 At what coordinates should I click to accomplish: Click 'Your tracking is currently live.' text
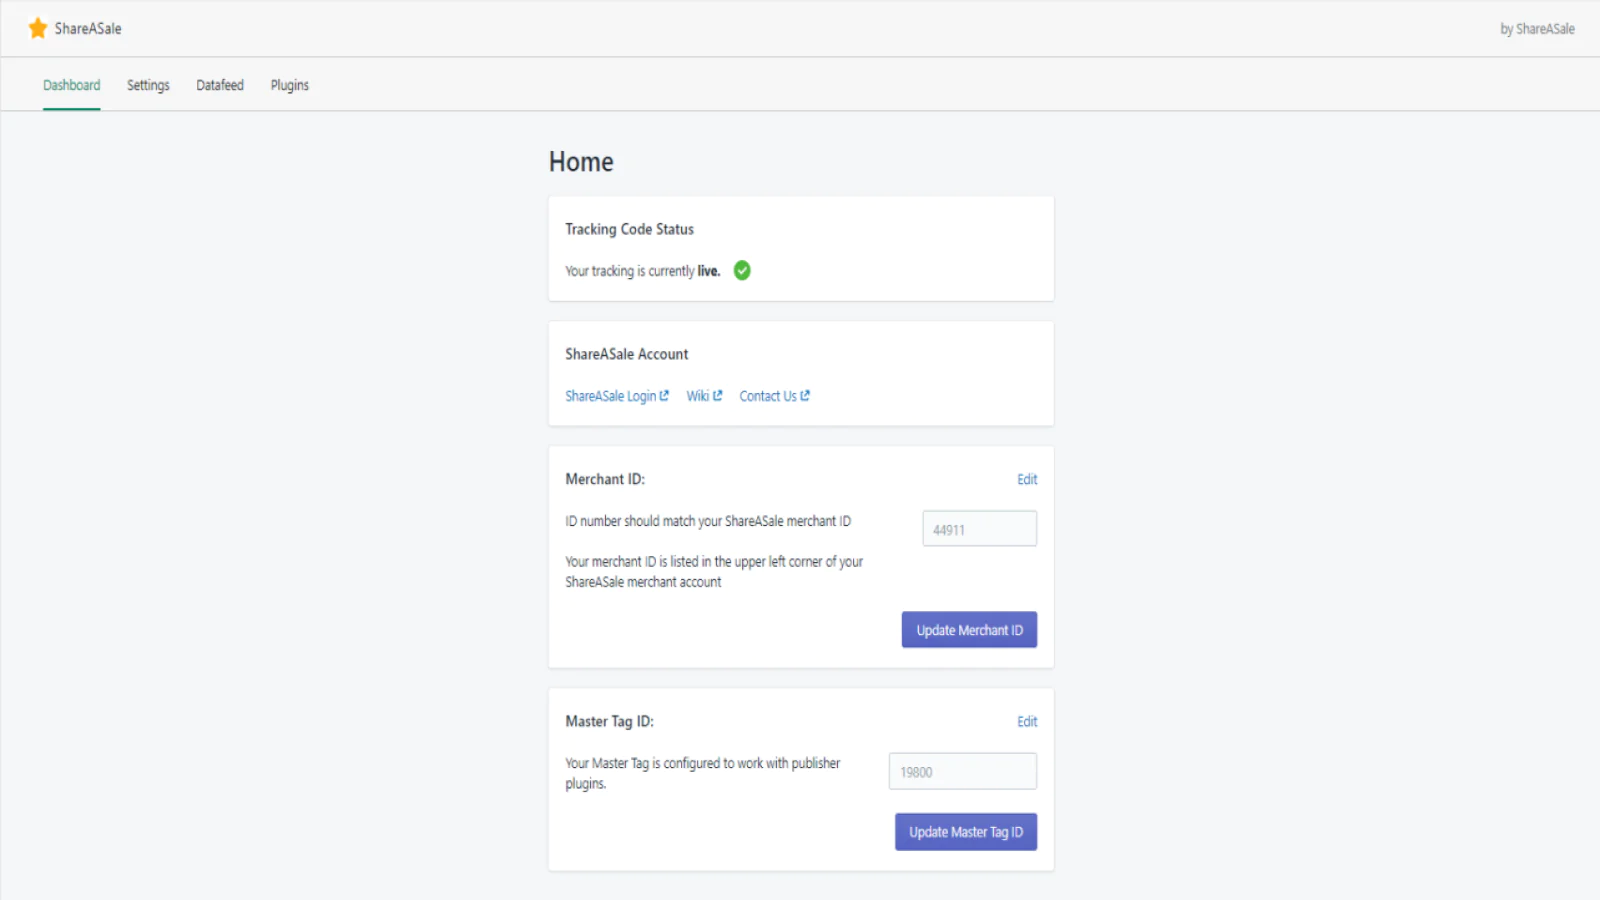coord(642,271)
